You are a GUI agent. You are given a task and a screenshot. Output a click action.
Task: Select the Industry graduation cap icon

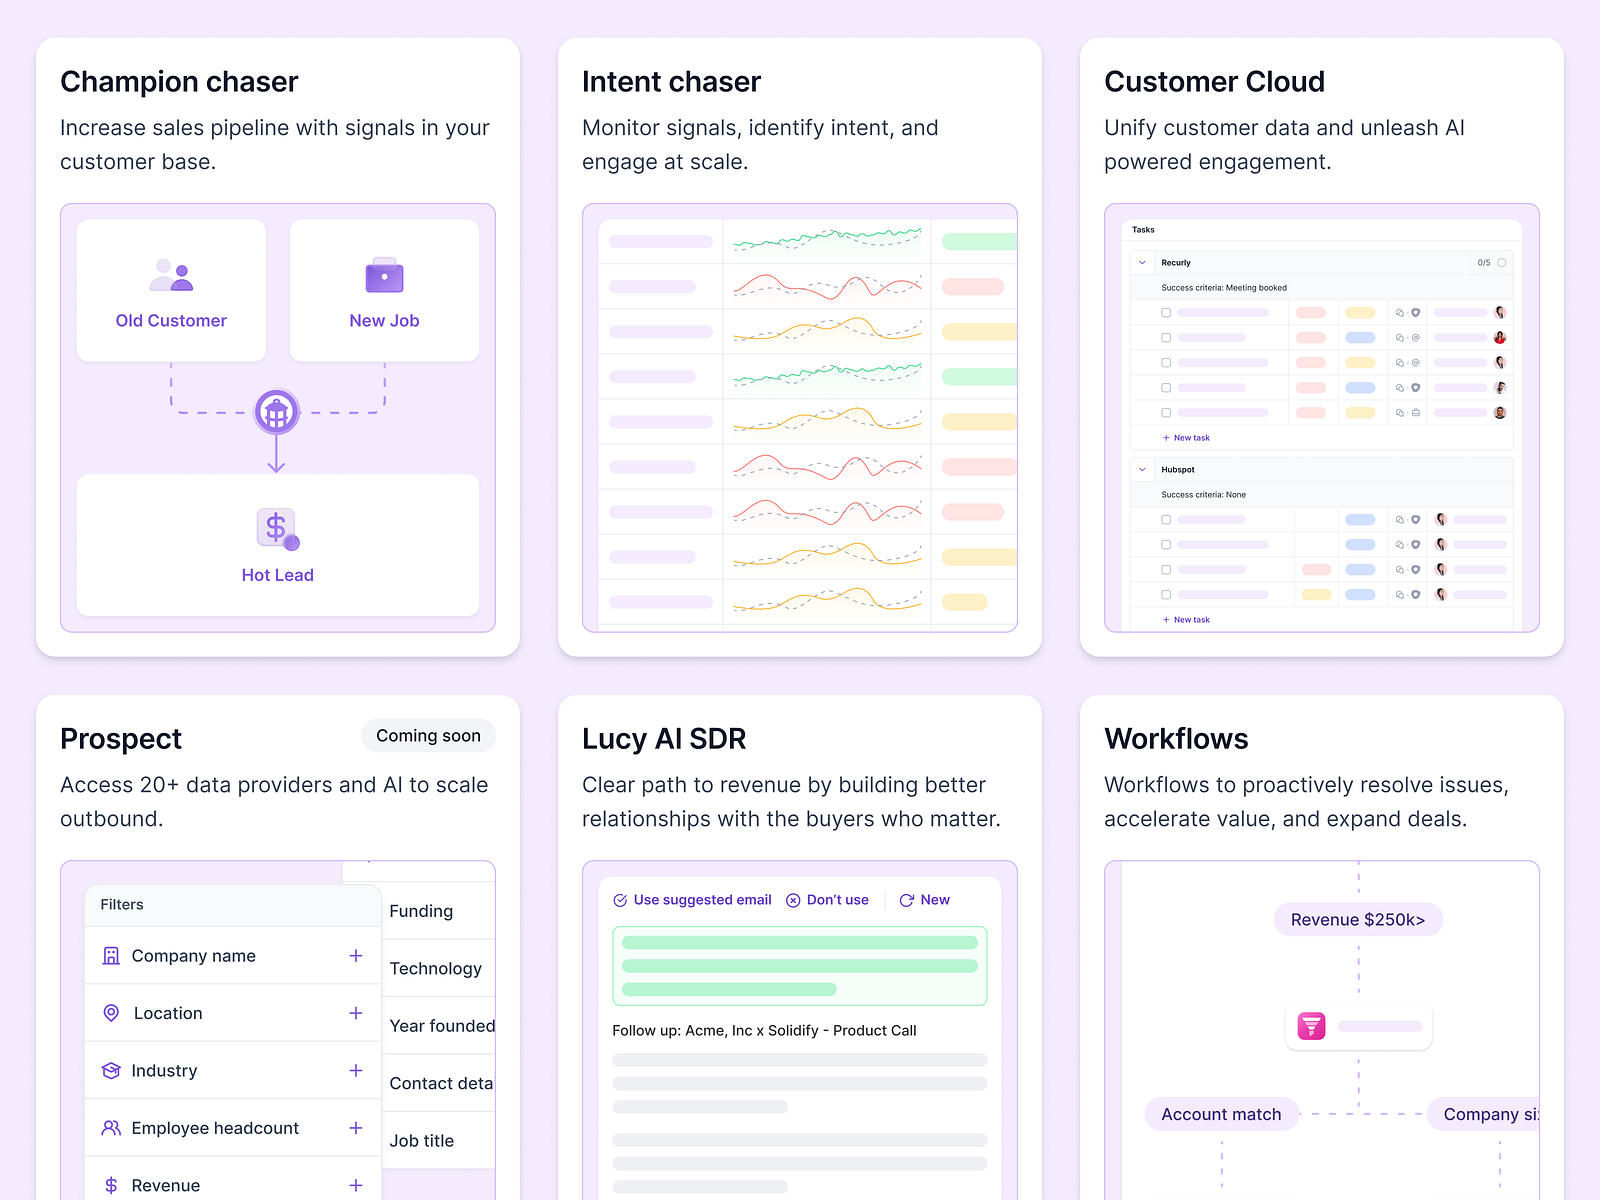coord(111,1070)
